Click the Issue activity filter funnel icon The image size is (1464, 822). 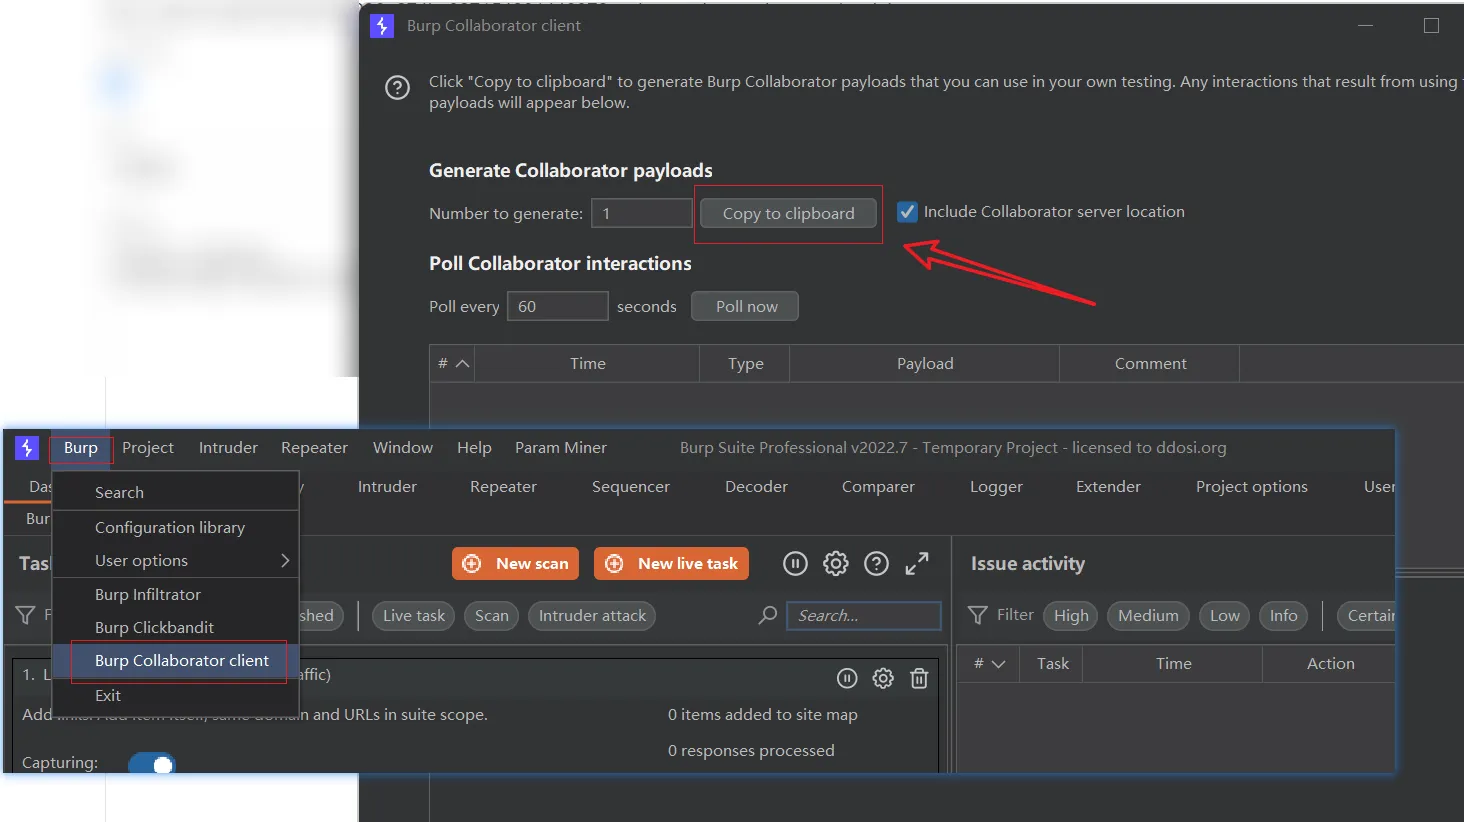click(x=978, y=615)
